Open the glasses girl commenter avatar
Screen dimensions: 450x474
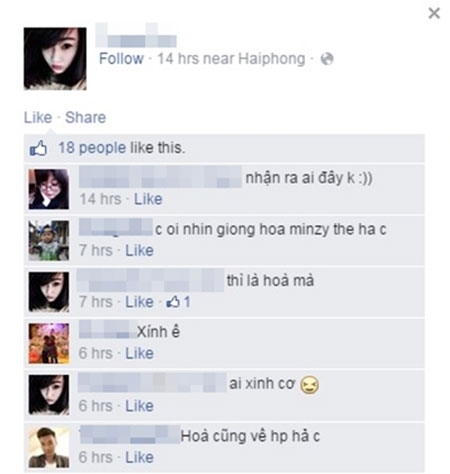pos(49,189)
